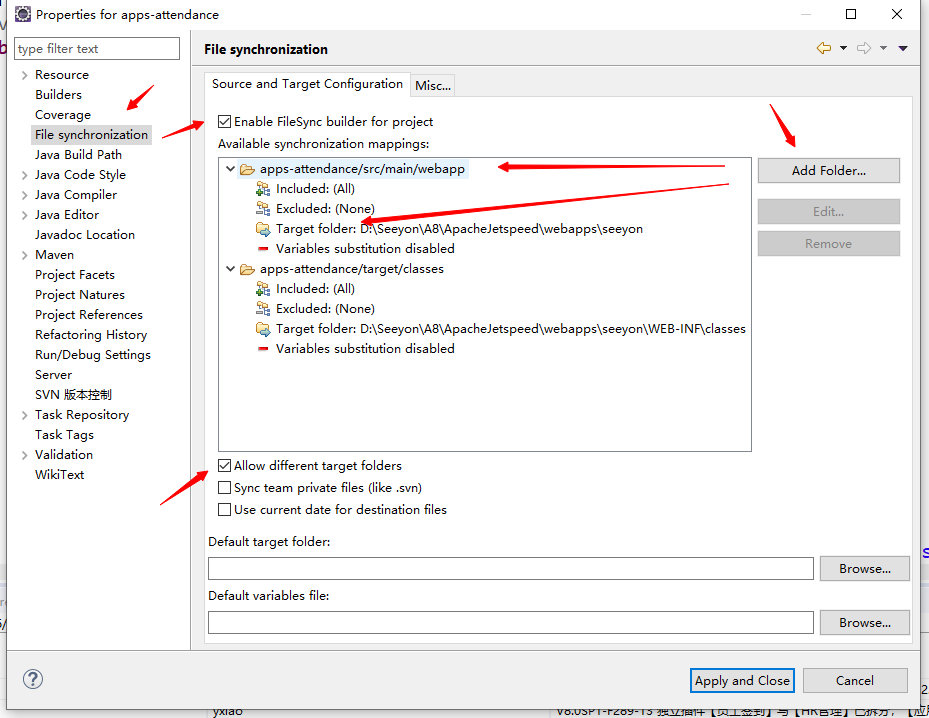
Task: Select 'Variables substitution disabled' under target/classes
Action: tap(365, 349)
